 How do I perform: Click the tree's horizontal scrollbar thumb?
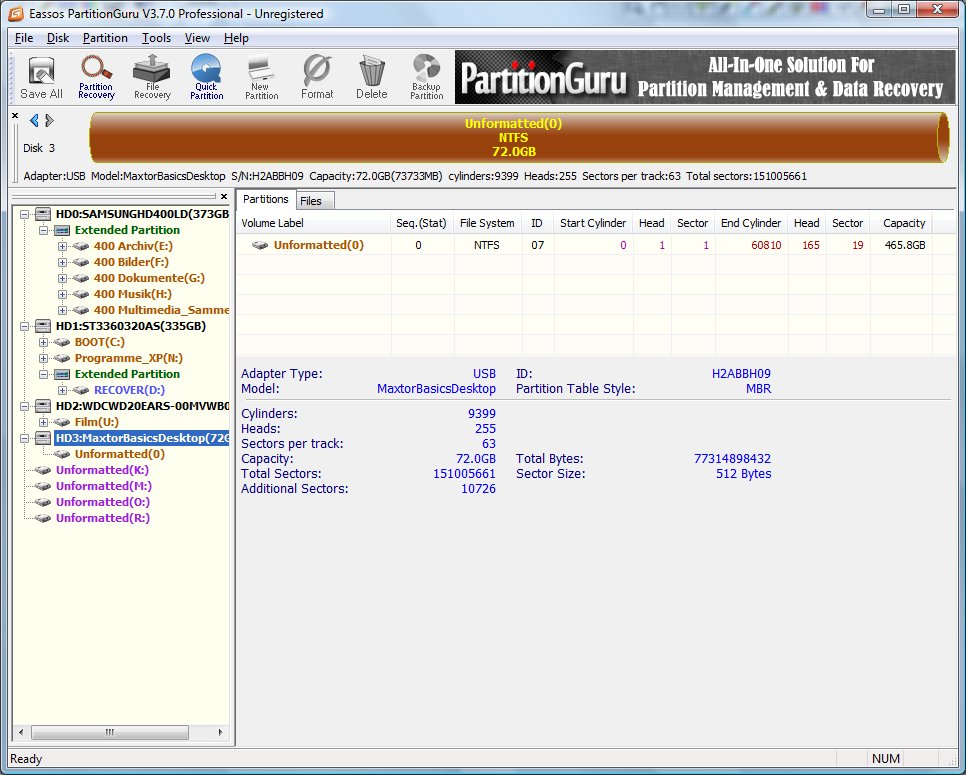click(110, 732)
